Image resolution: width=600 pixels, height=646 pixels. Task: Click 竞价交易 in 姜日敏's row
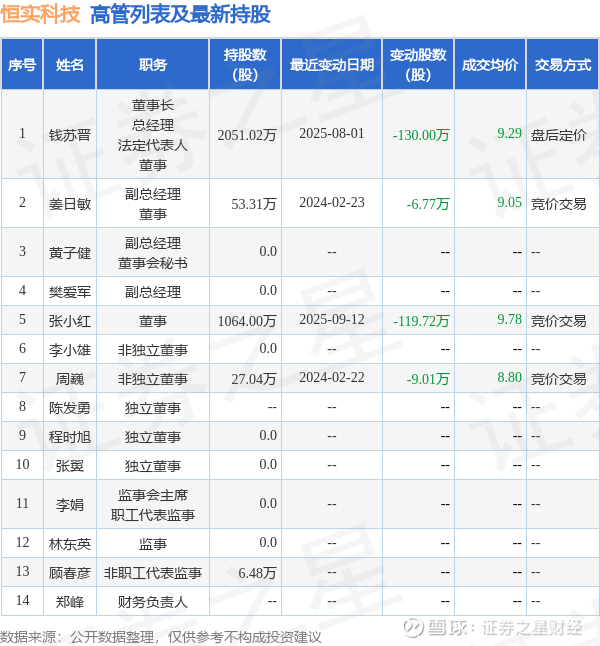click(558, 204)
